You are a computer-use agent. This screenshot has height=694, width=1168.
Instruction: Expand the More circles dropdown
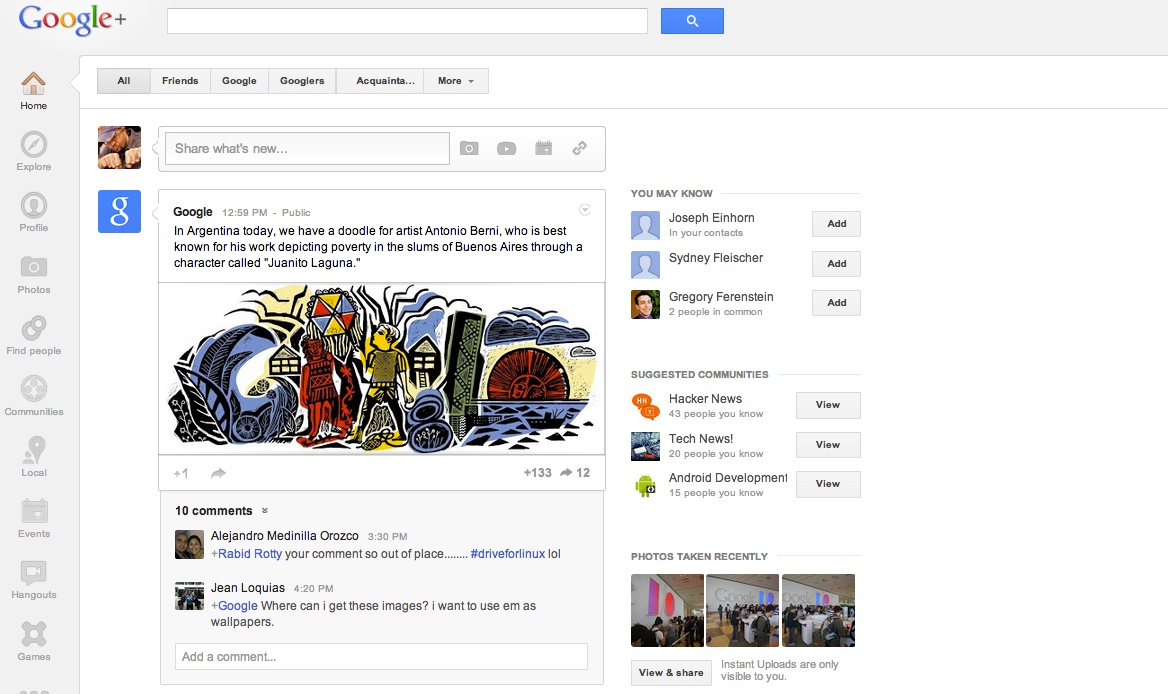pos(456,80)
